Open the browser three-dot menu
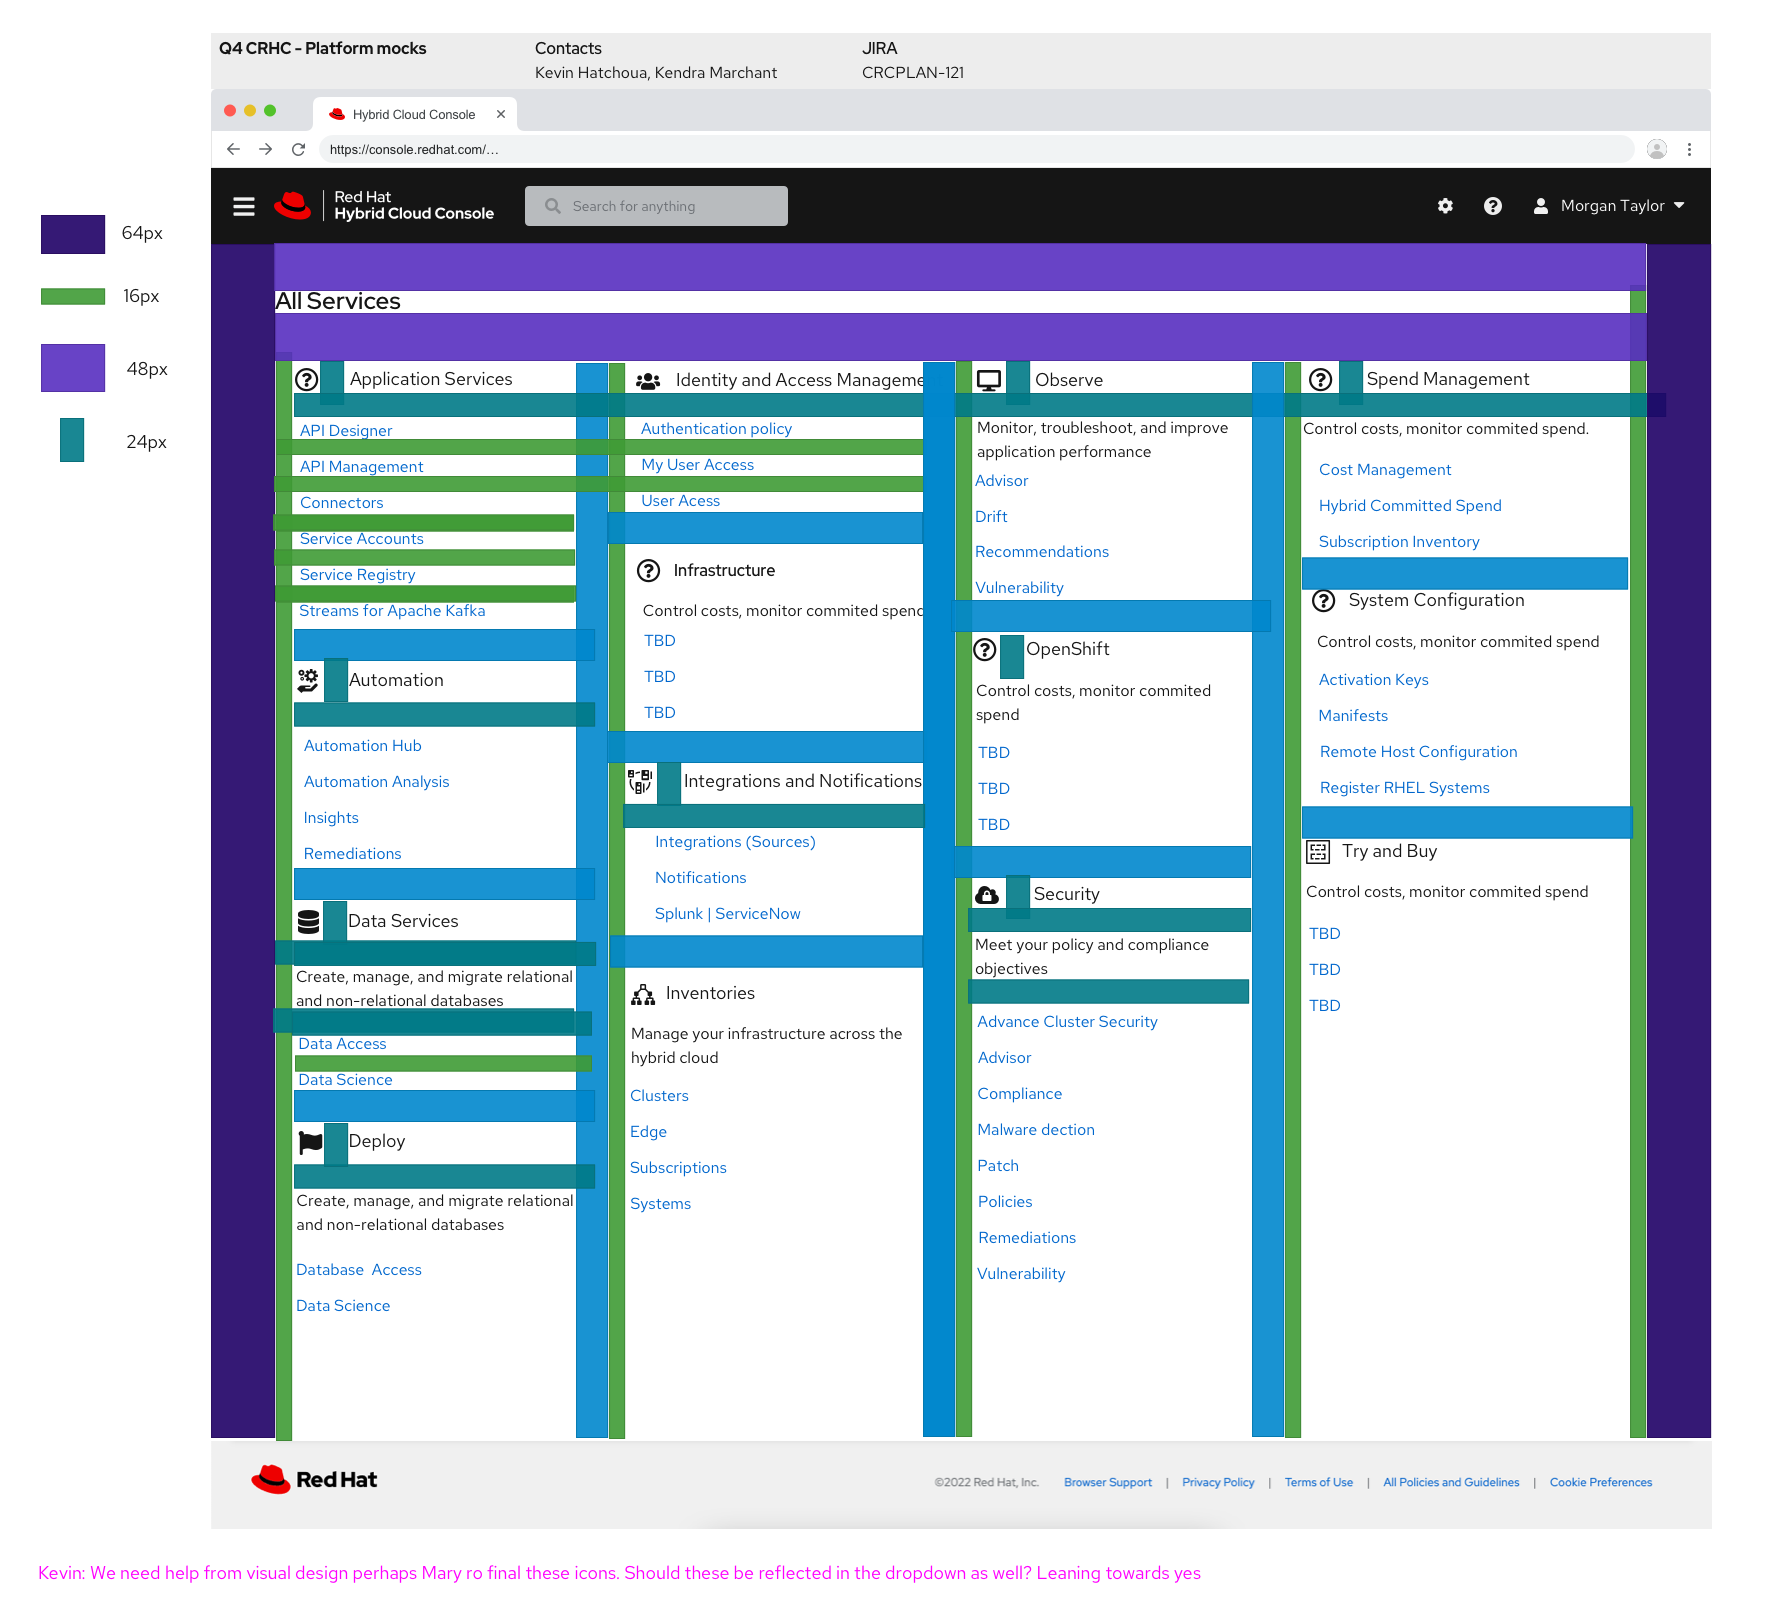The image size is (1767, 1621). tap(1690, 149)
